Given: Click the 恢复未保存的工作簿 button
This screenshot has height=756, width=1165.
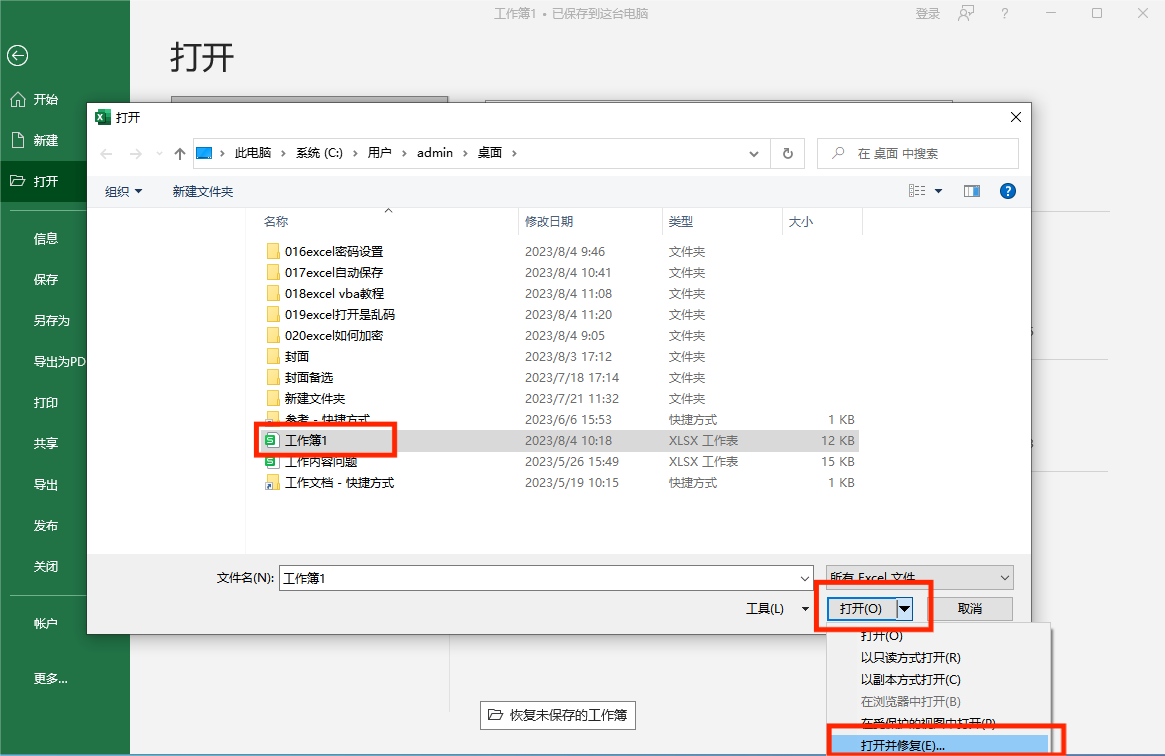Looking at the screenshot, I should point(557,715).
